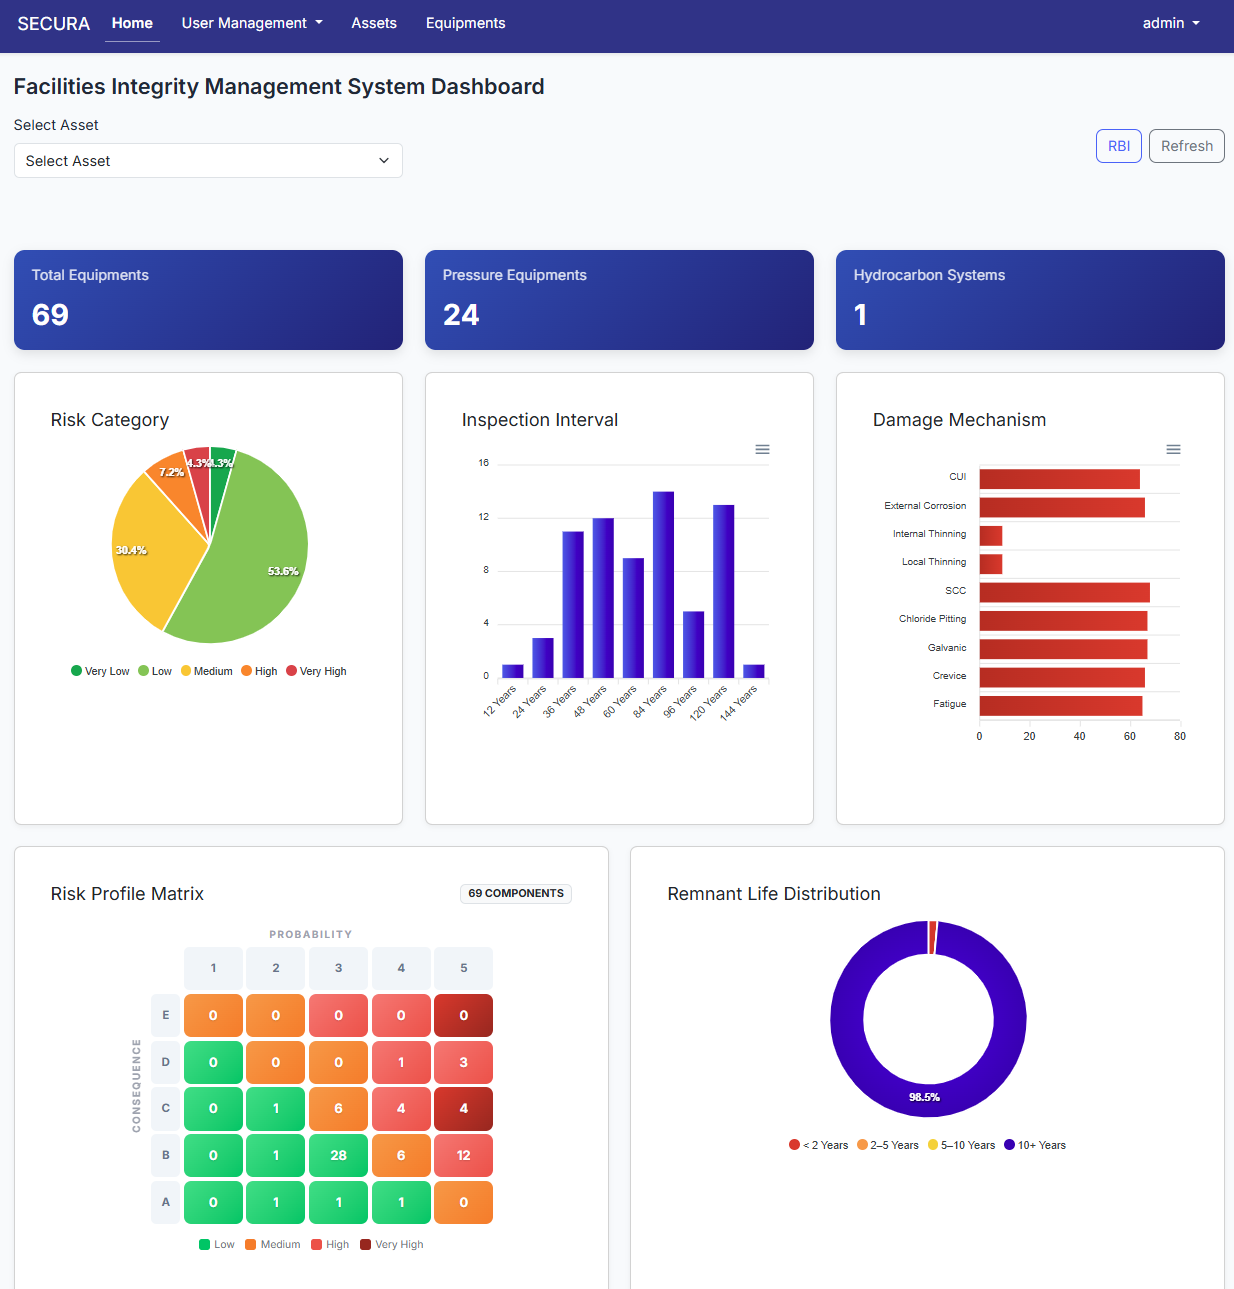Open the Select Asset combo box
1234x1289 pixels.
(x=208, y=161)
